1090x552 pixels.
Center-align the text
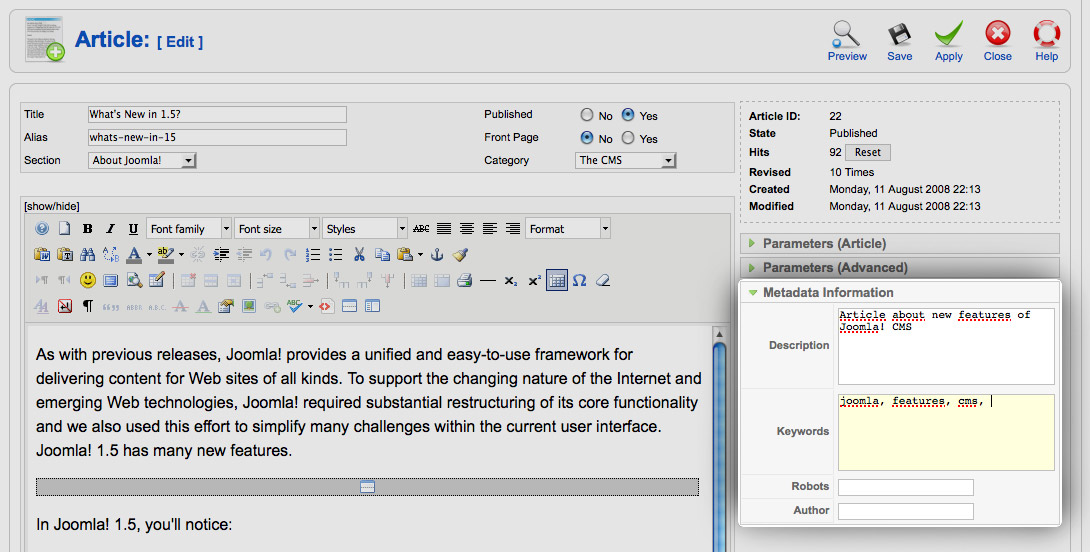click(x=466, y=229)
